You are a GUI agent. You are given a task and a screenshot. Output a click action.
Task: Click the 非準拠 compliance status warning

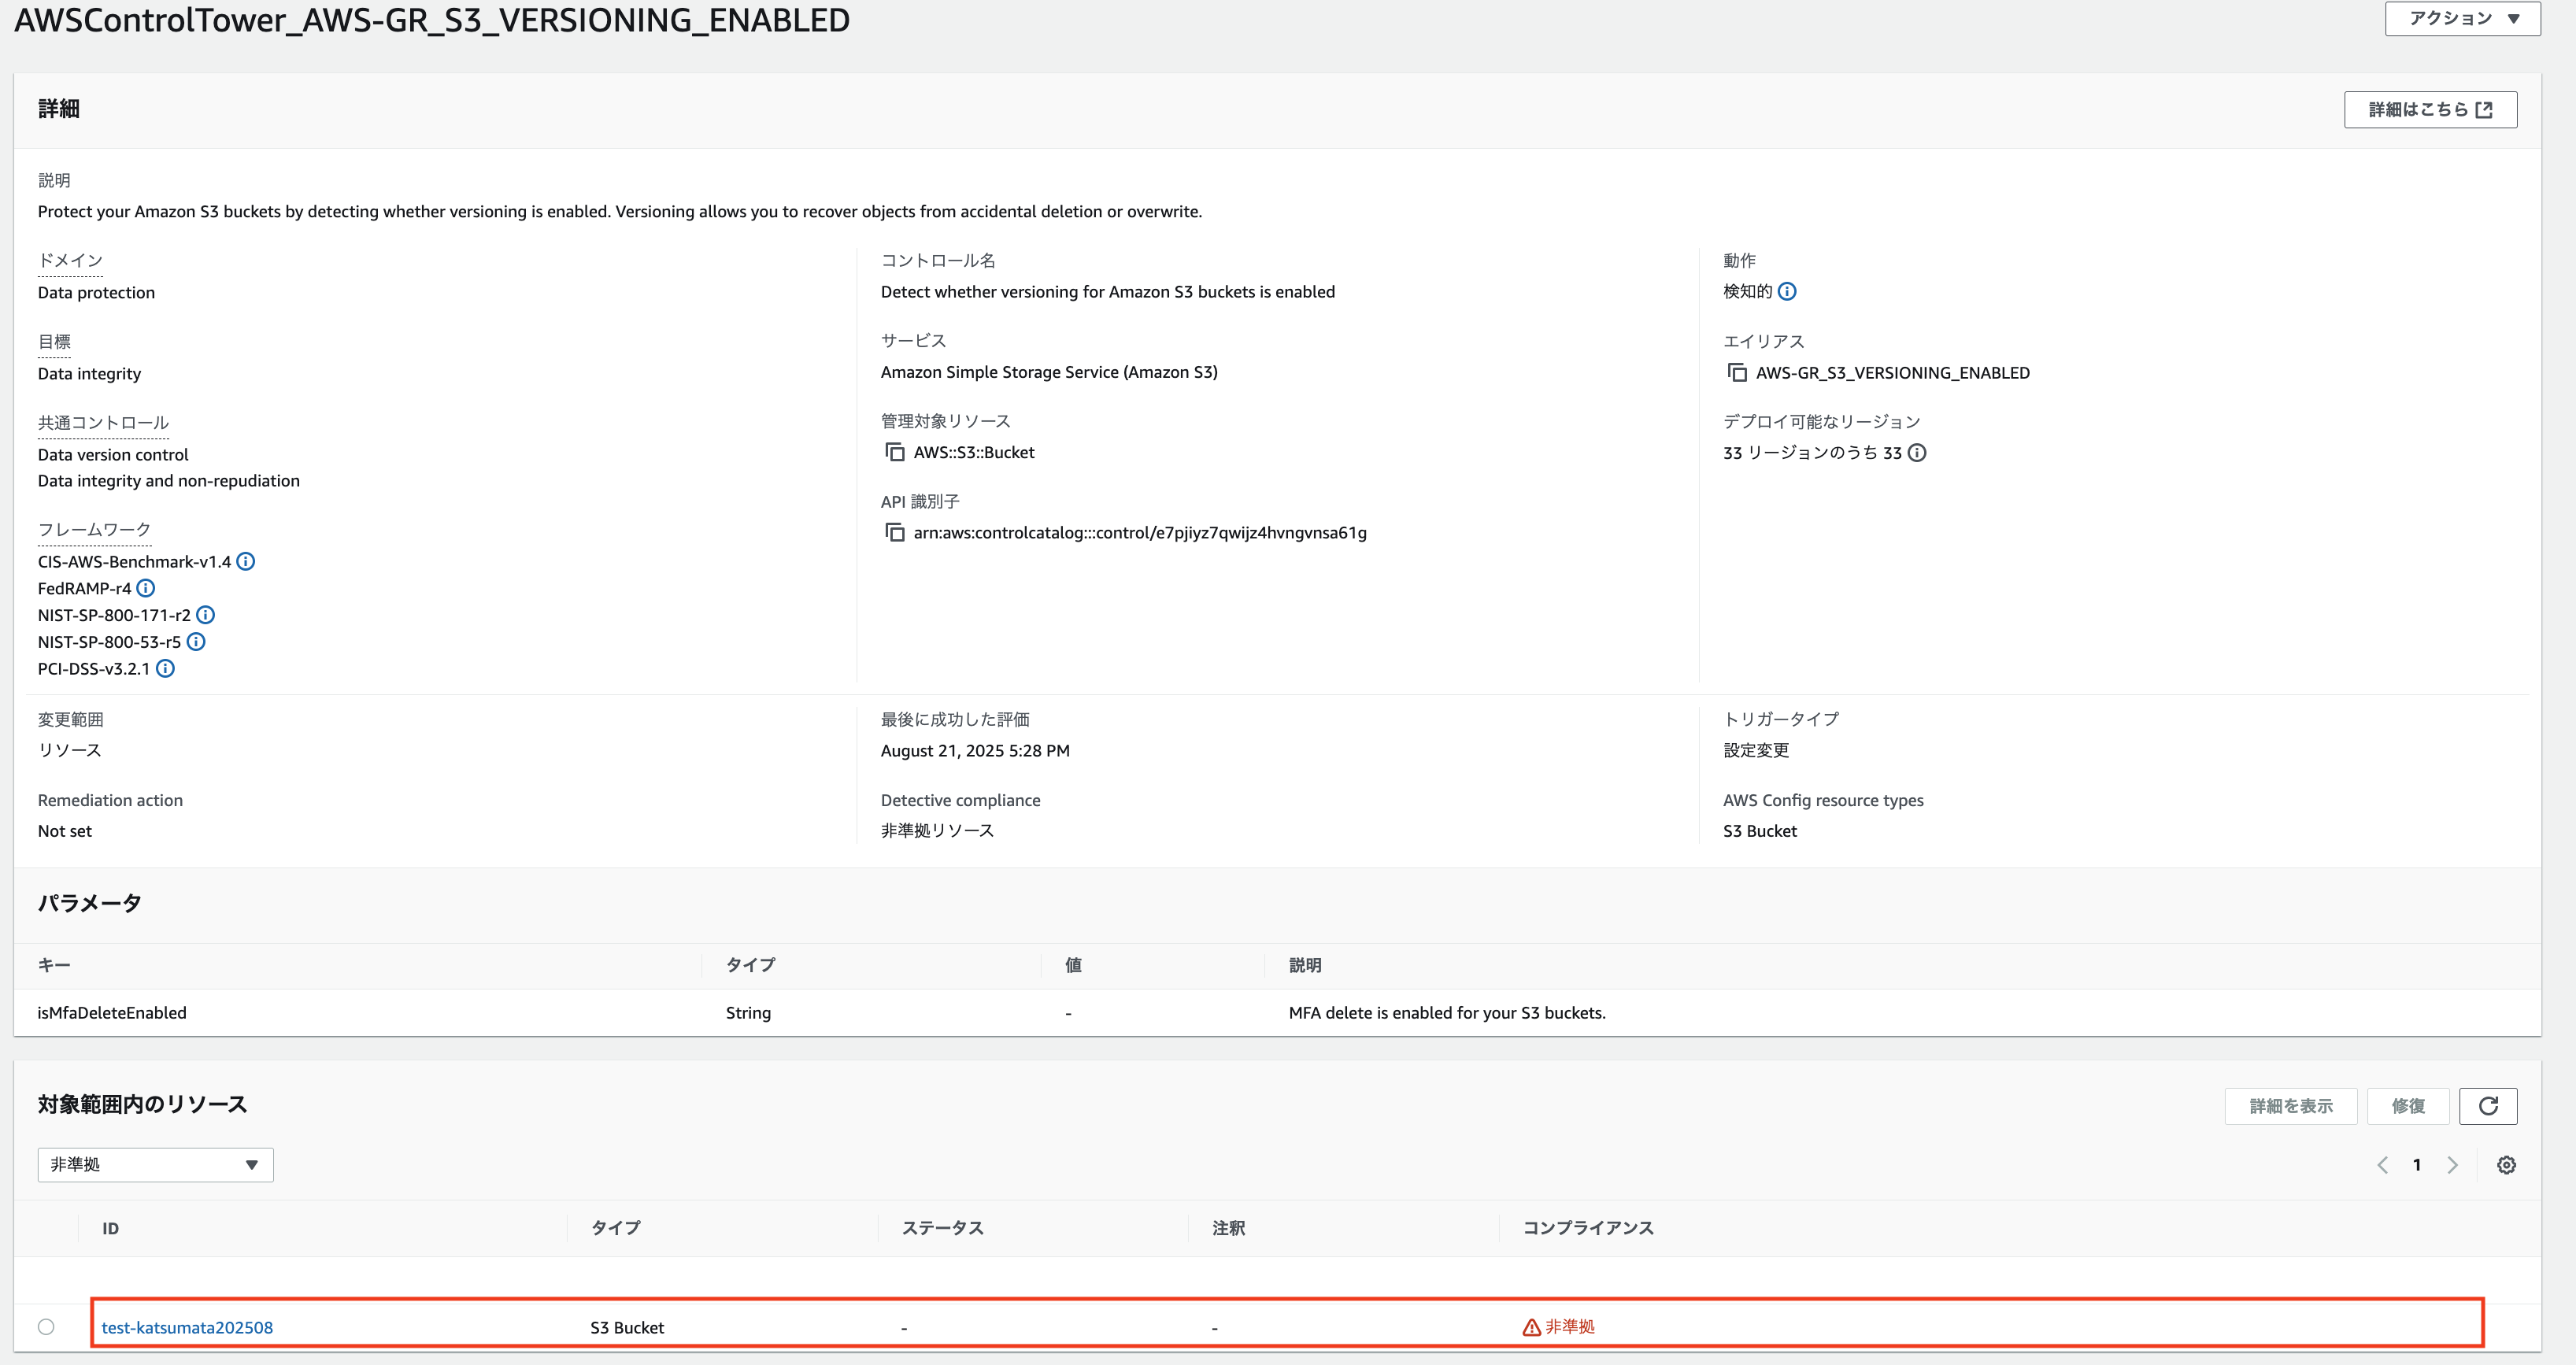(x=1558, y=1327)
